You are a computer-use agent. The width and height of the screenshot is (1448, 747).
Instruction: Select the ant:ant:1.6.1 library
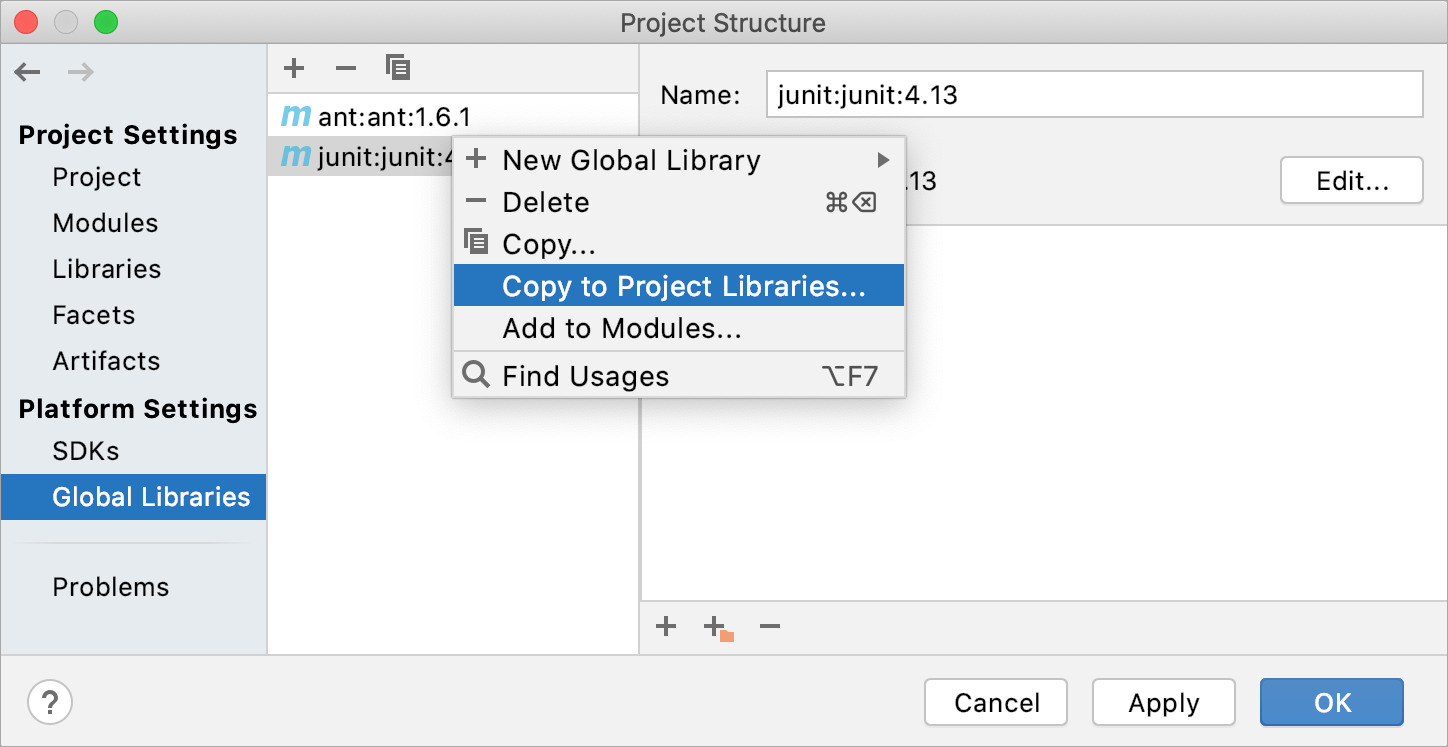(x=394, y=117)
